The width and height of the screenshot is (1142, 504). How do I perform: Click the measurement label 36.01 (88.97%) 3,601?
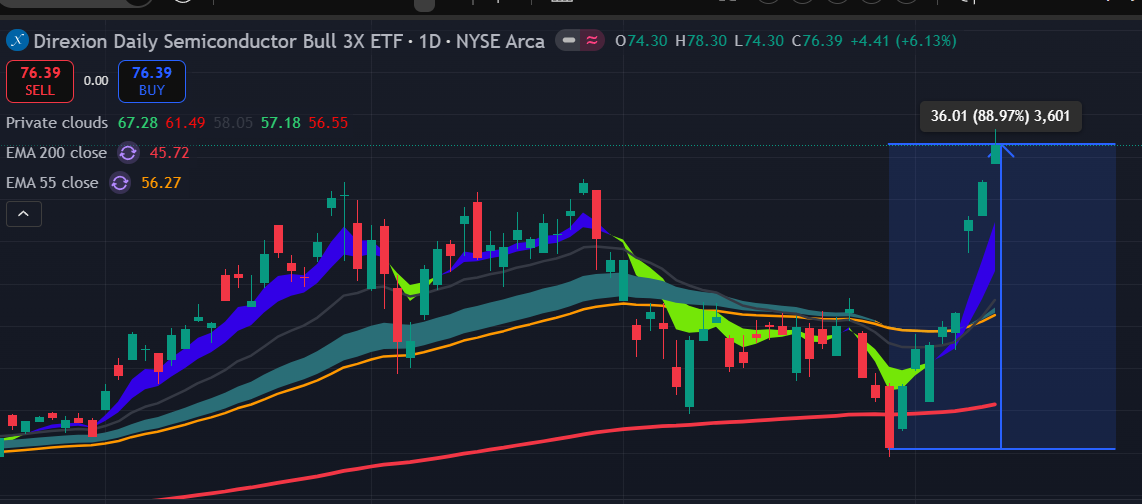click(x=1001, y=115)
